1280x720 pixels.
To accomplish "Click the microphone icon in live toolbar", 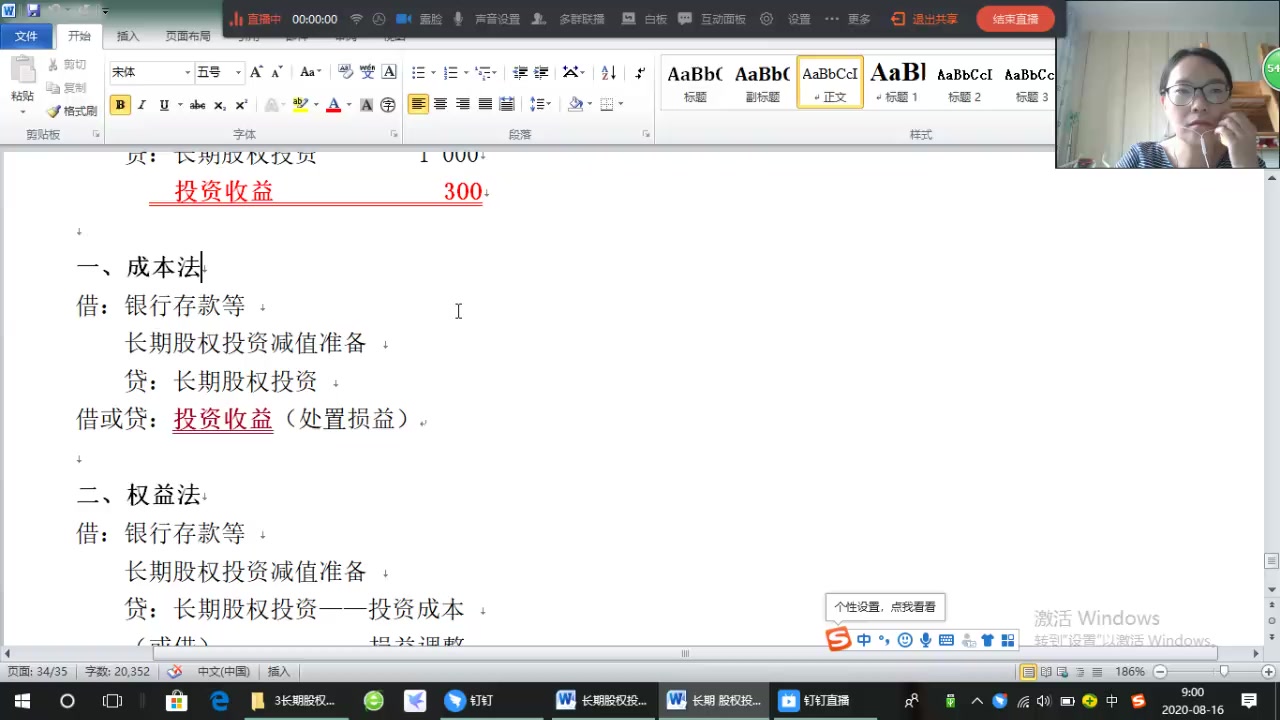I will (x=459, y=19).
